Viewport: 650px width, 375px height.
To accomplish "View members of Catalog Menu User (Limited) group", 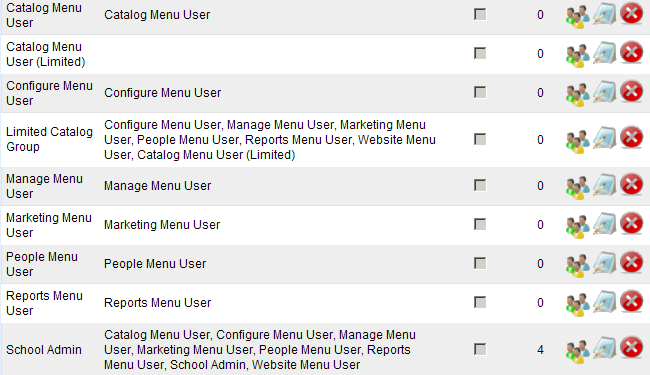I will coord(578,54).
